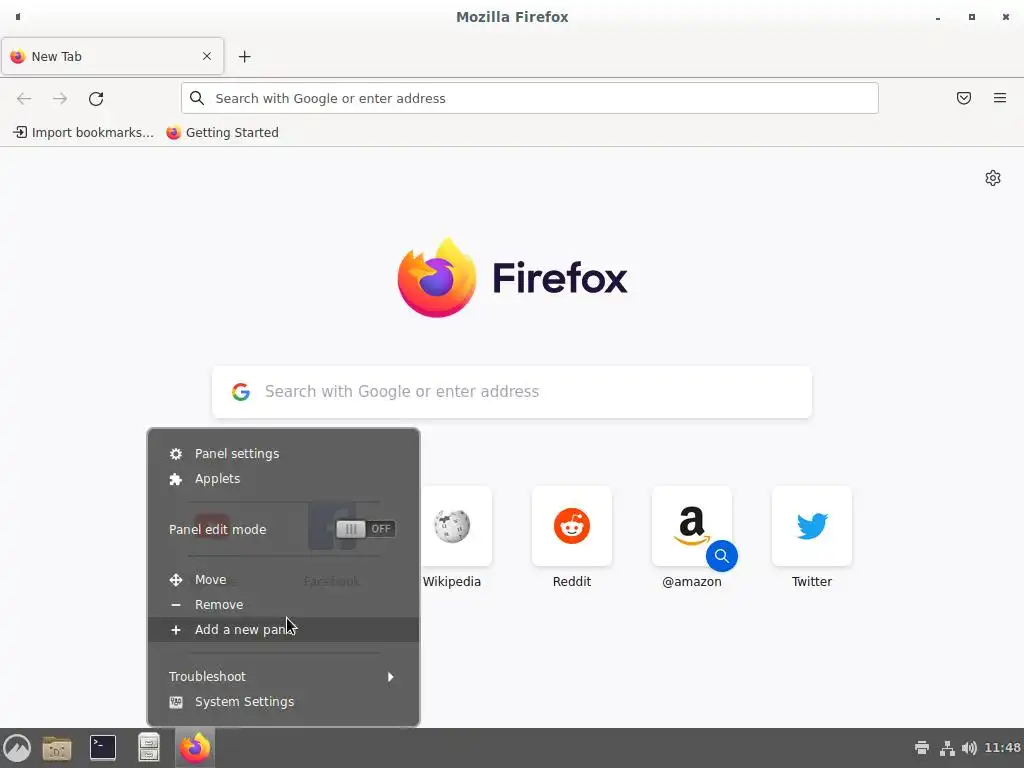Click the Google logo in search box
Viewport: 1024px width, 768px height.
[241, 392]
